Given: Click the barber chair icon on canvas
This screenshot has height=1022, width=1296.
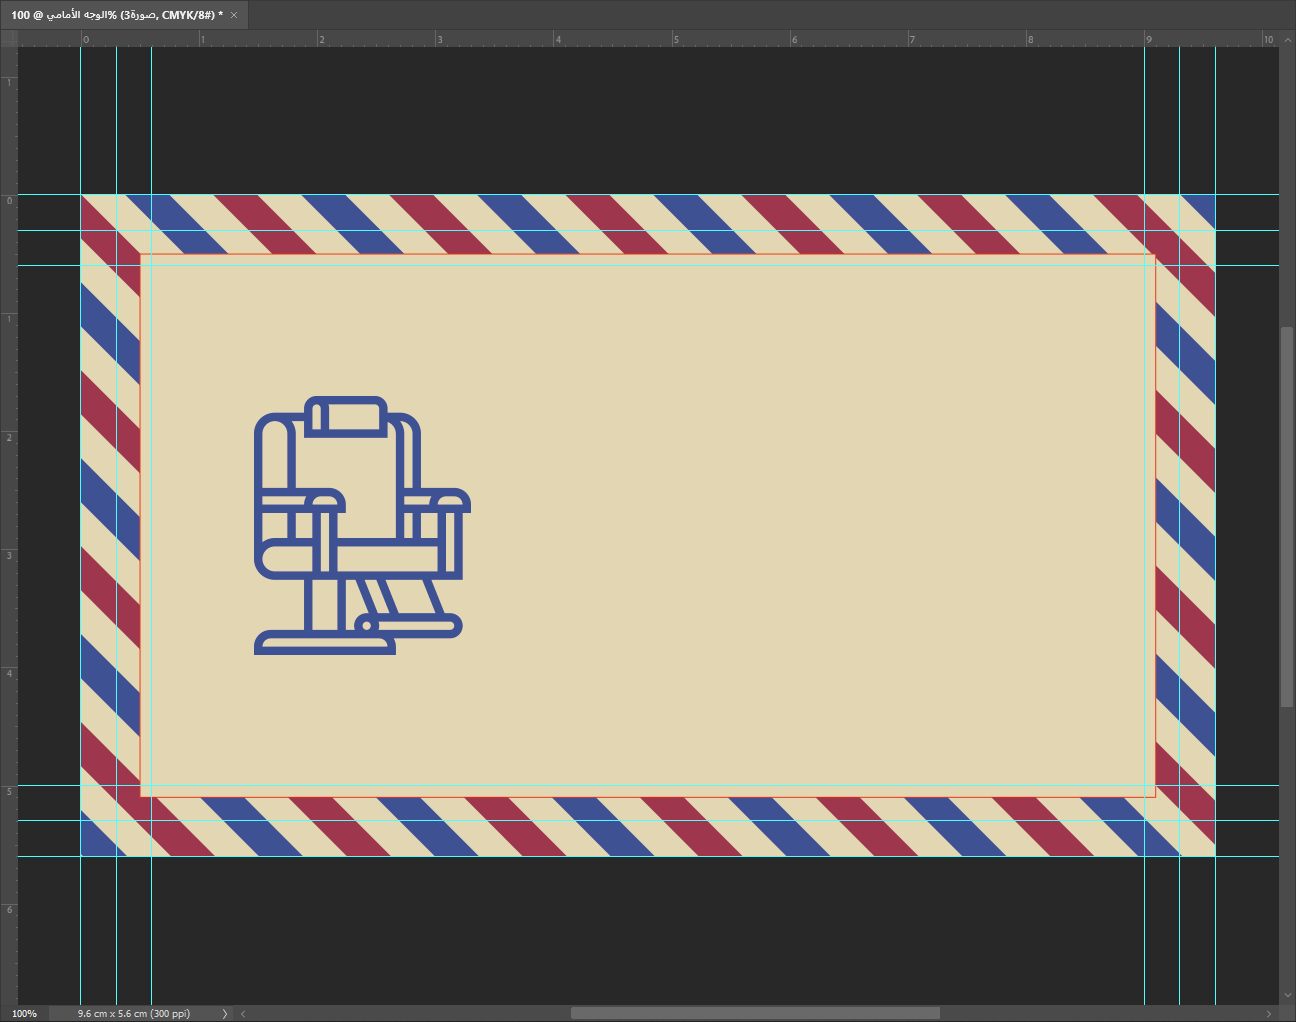Looking at the screenshot, I should [x=362, y=525].
